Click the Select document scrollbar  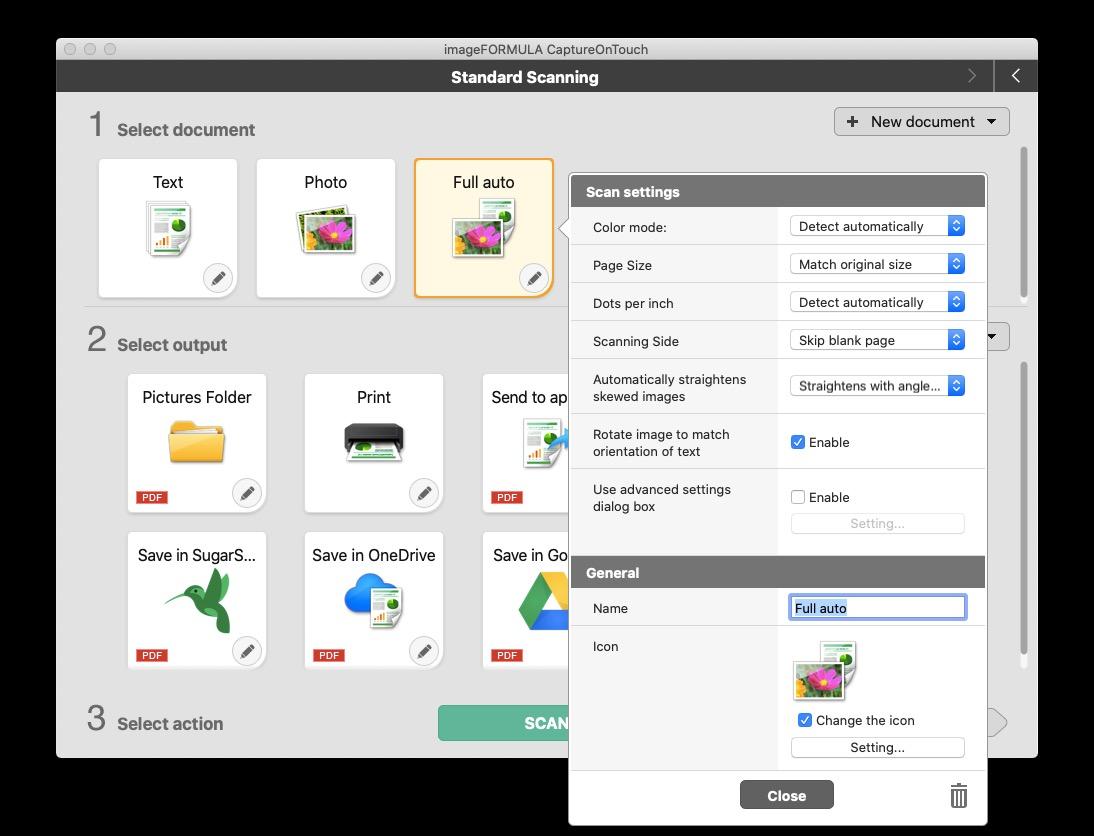1024,223
